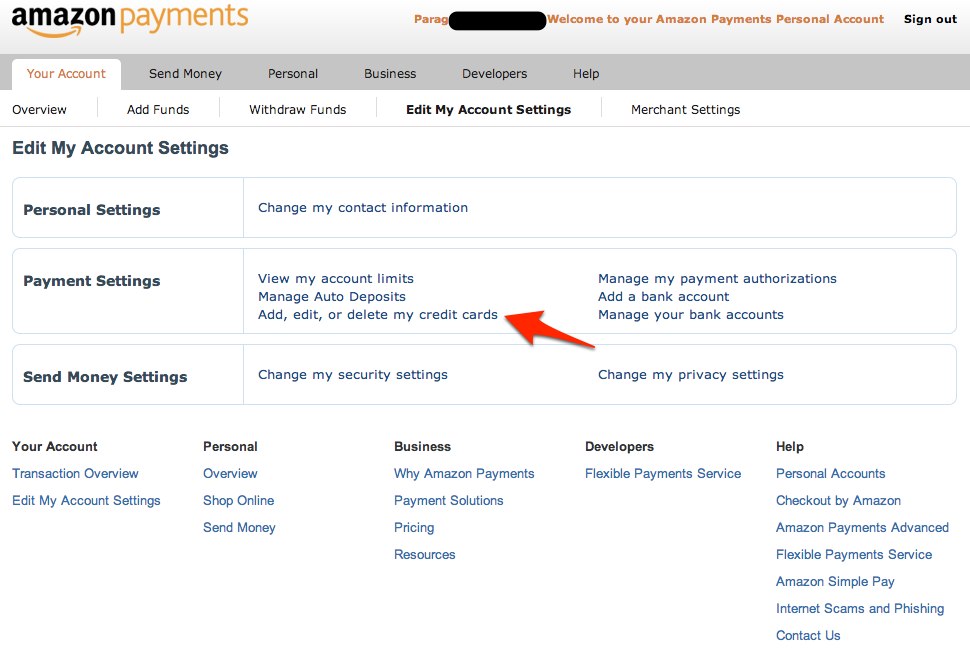Open Pricing footer link

(414, 528)
